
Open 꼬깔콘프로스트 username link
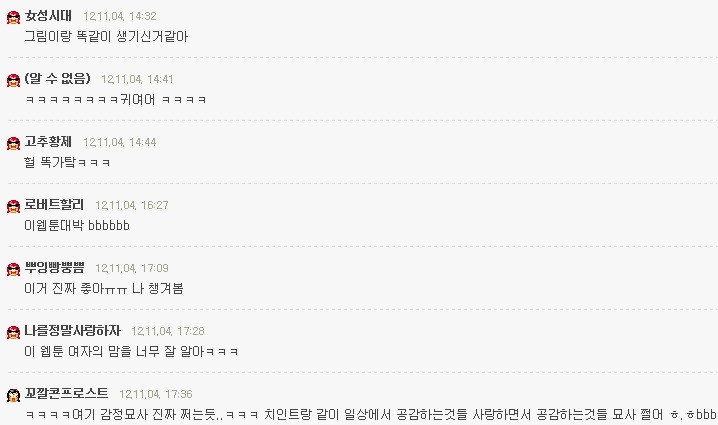pos(66,393)
